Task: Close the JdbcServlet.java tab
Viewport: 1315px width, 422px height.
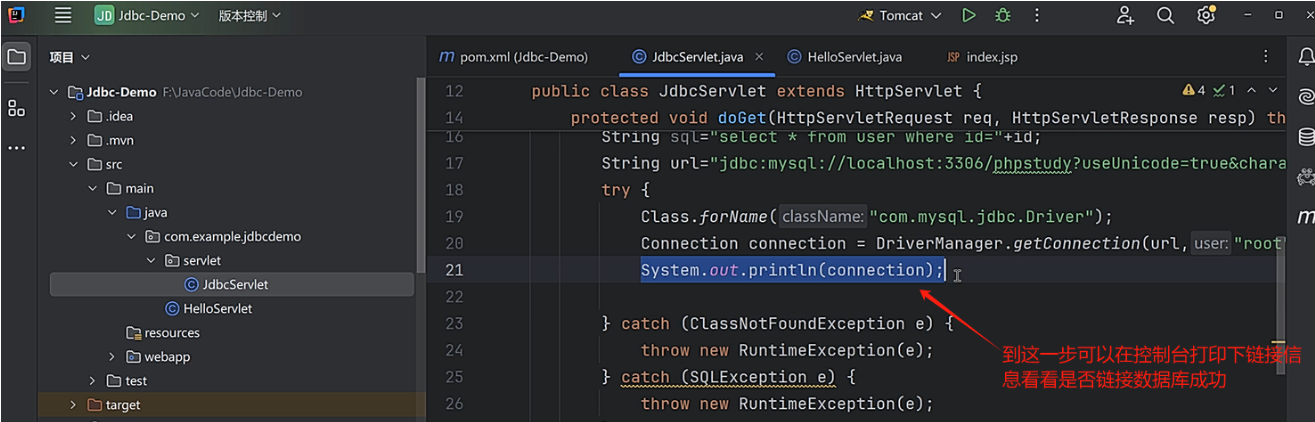Action: click(760, 57)
